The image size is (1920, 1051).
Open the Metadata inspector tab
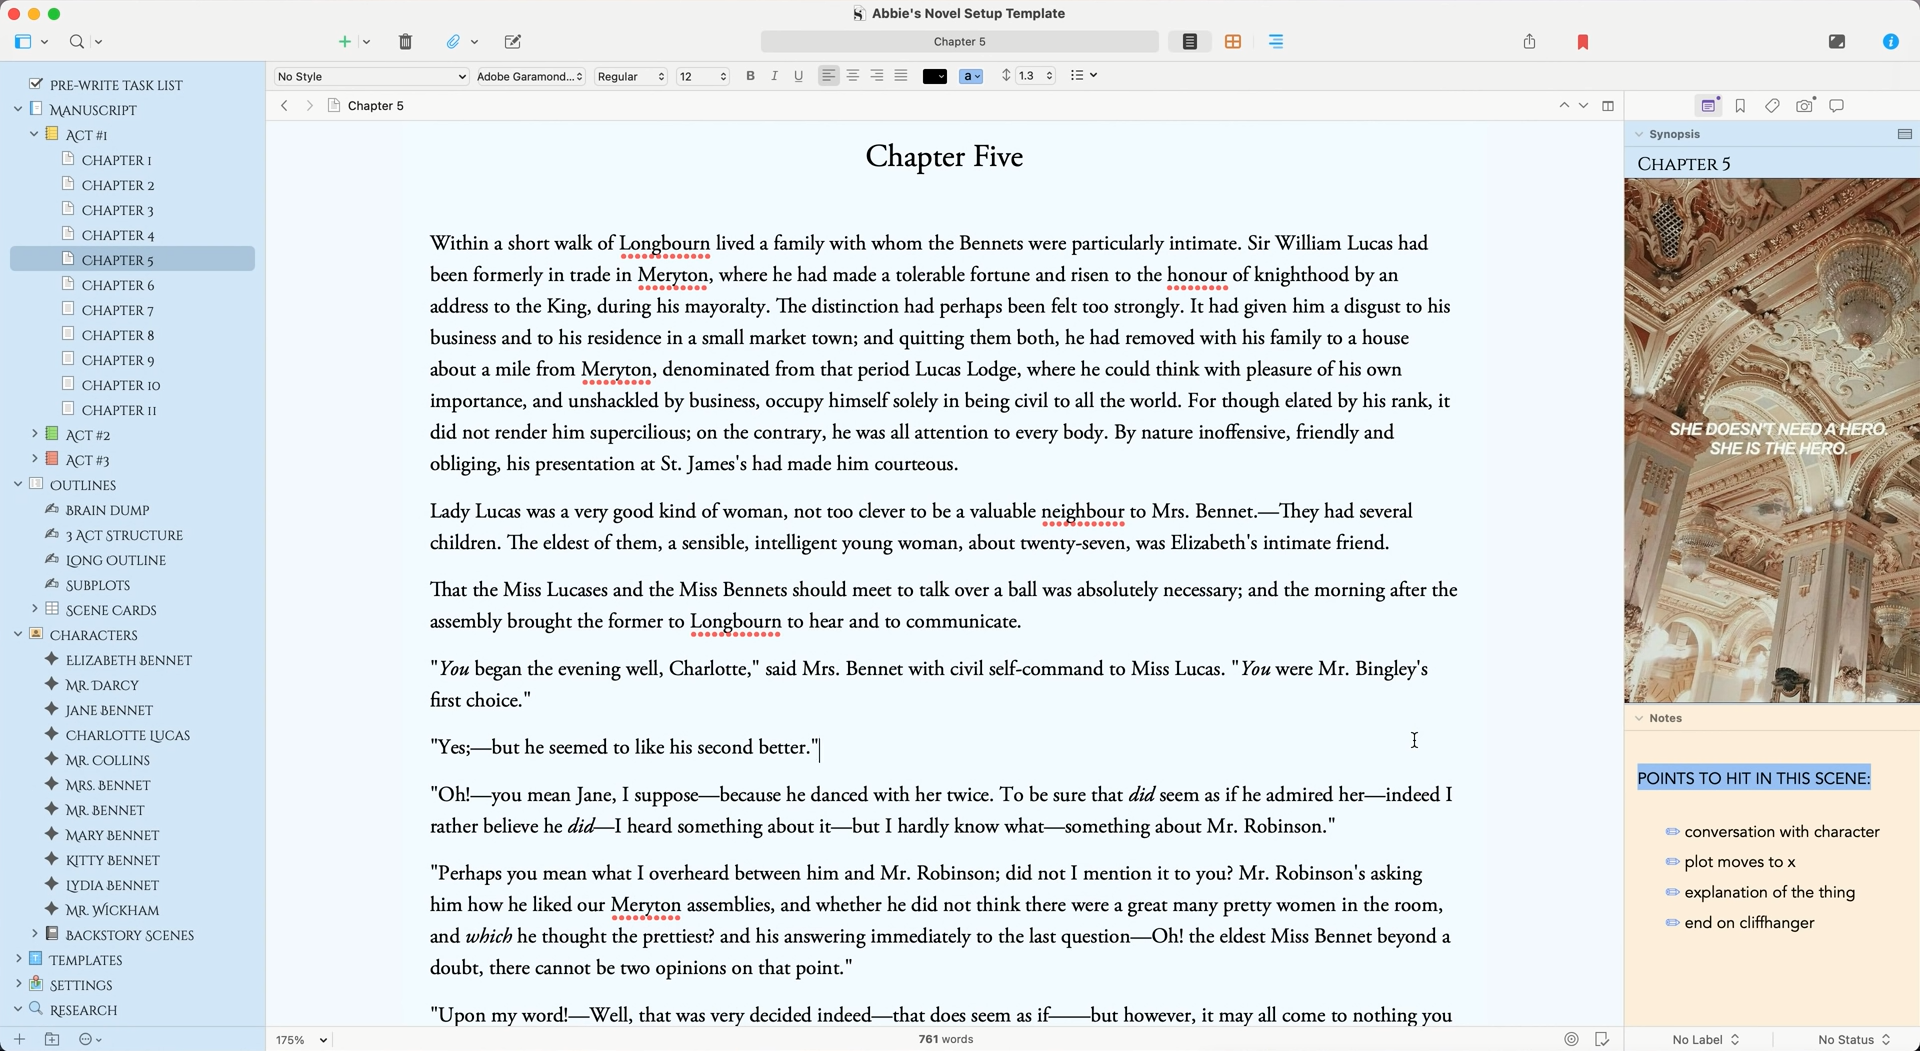coord(1772,106)
